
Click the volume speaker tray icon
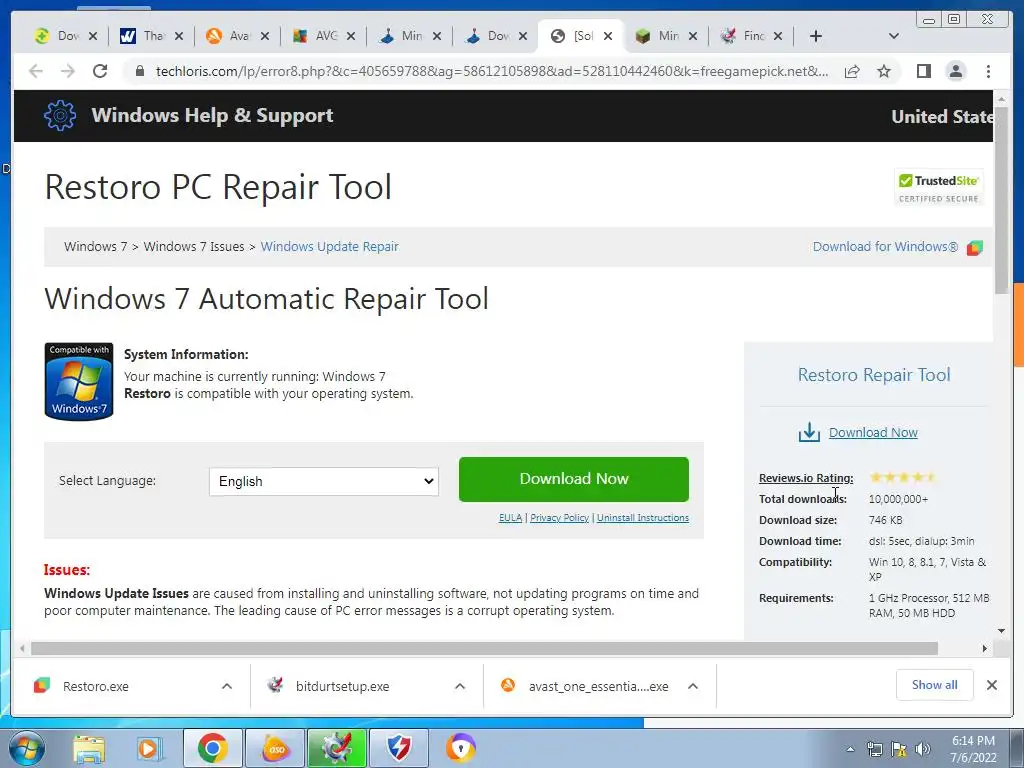point(923,749)
